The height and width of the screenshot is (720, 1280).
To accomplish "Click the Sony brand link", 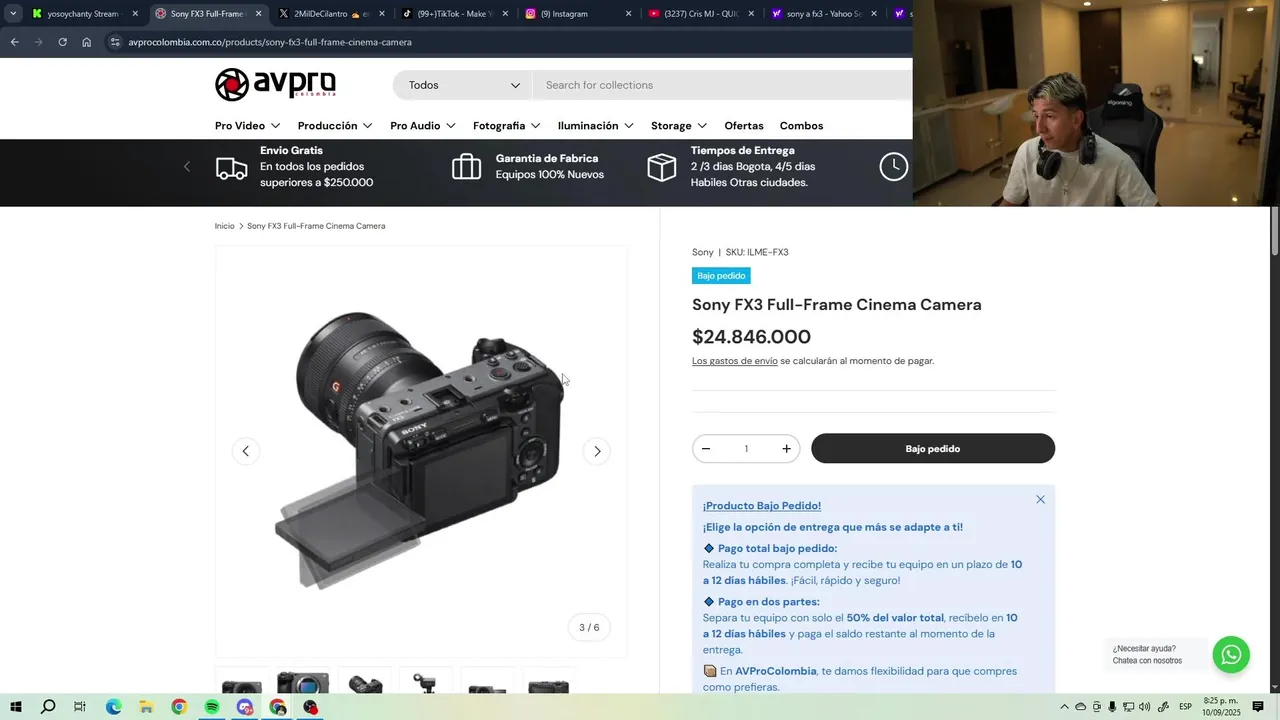I will pos(703,252).
